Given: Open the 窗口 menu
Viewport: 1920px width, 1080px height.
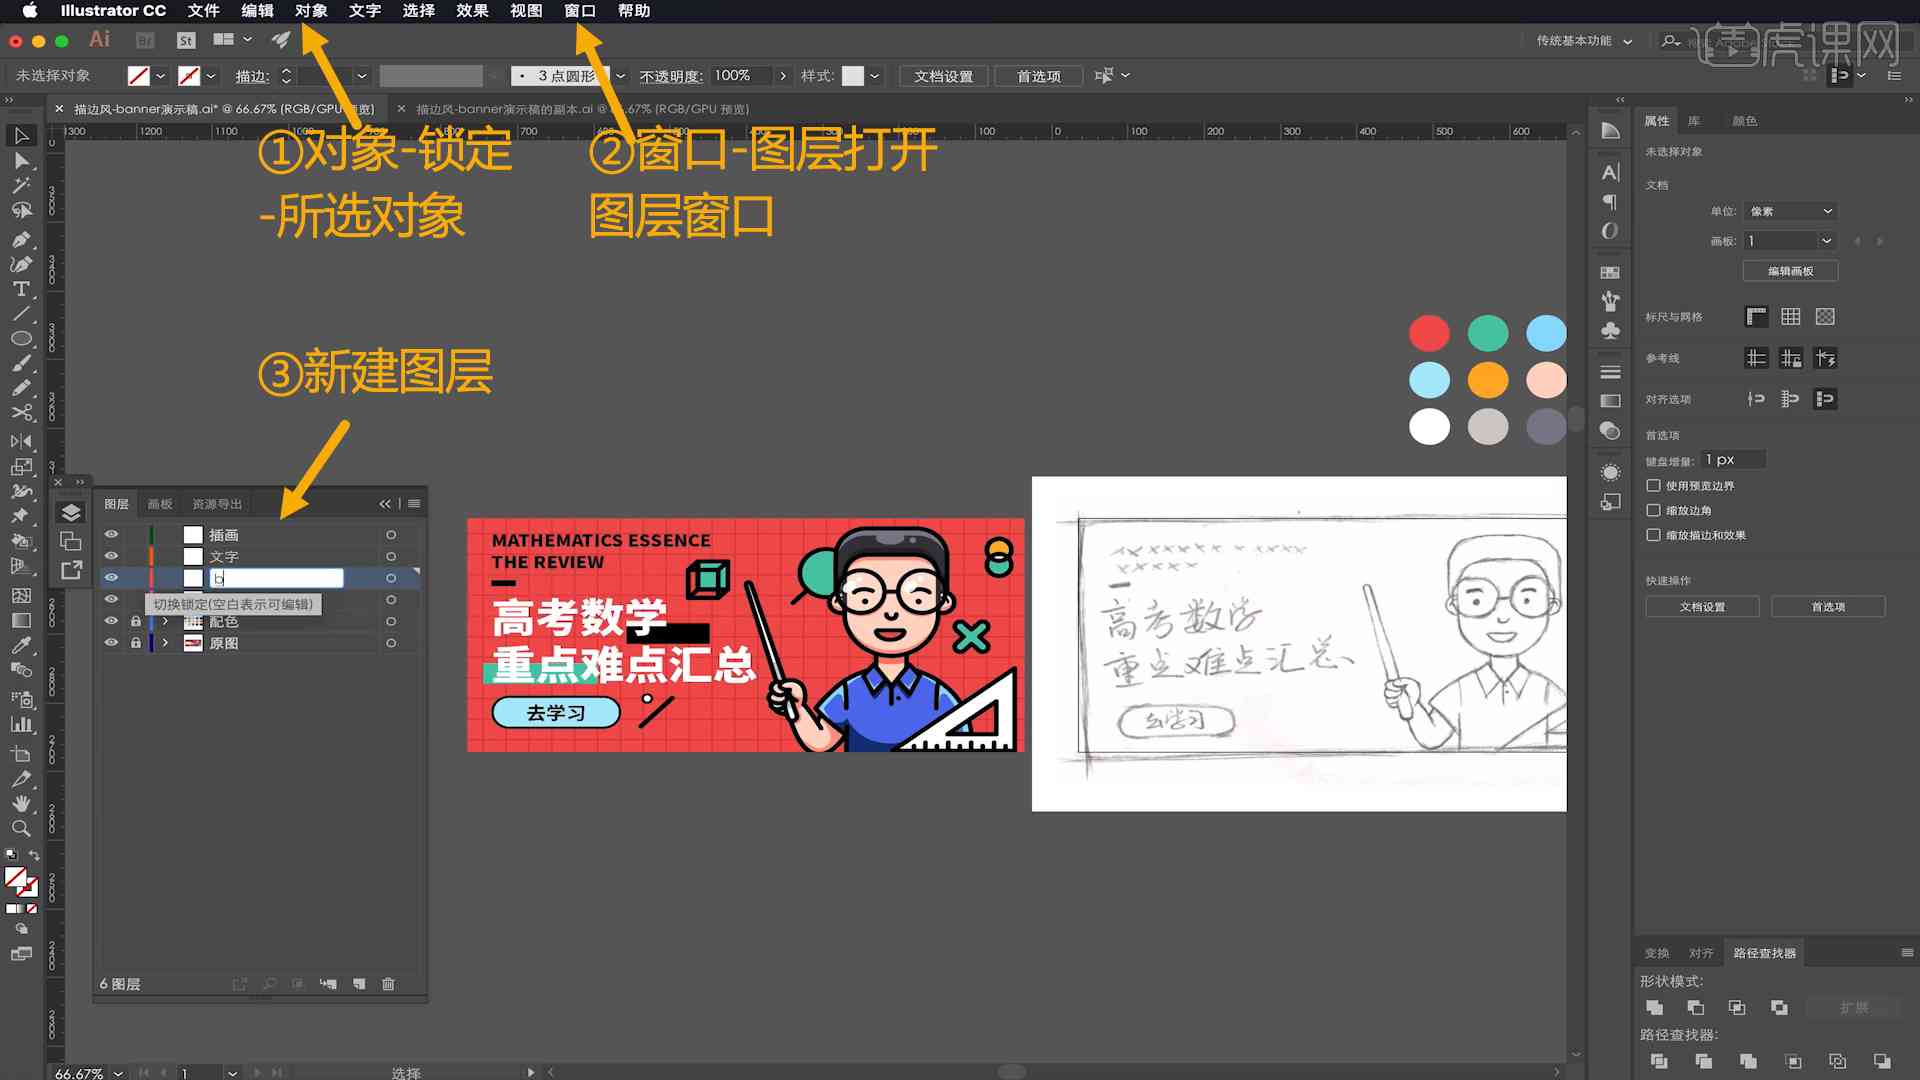Looking at the screenshot, I should (580, 11).
